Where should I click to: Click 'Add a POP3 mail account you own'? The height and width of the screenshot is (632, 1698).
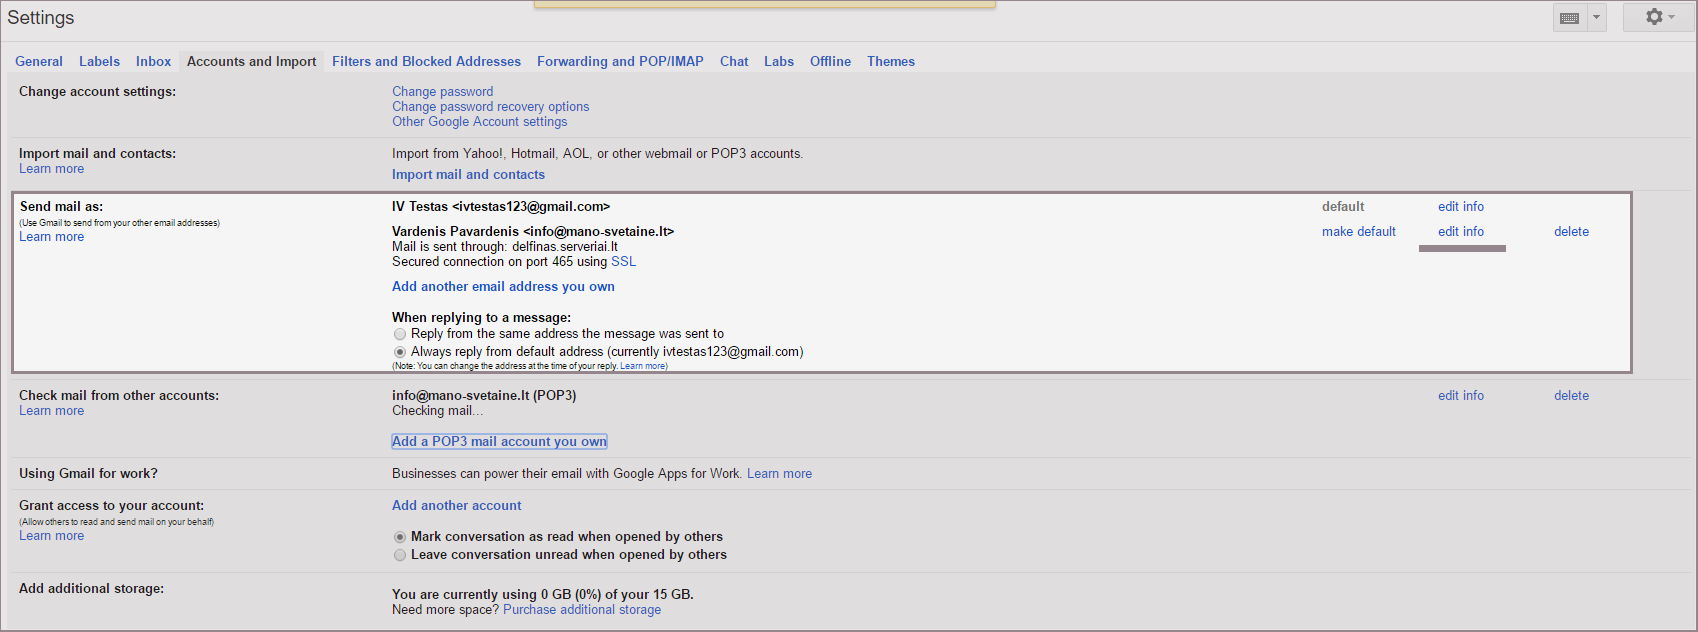499,442
